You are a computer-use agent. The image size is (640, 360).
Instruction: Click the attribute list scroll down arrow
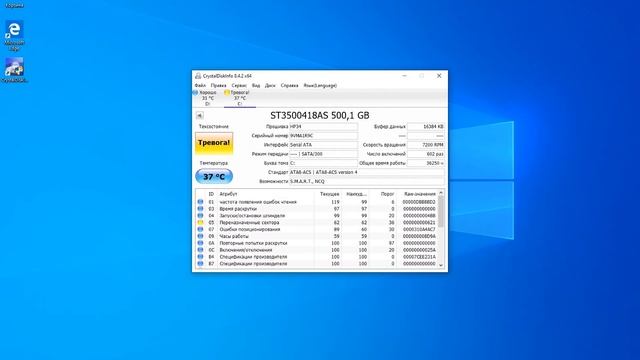pyautogui.click(x=441, y=265)
